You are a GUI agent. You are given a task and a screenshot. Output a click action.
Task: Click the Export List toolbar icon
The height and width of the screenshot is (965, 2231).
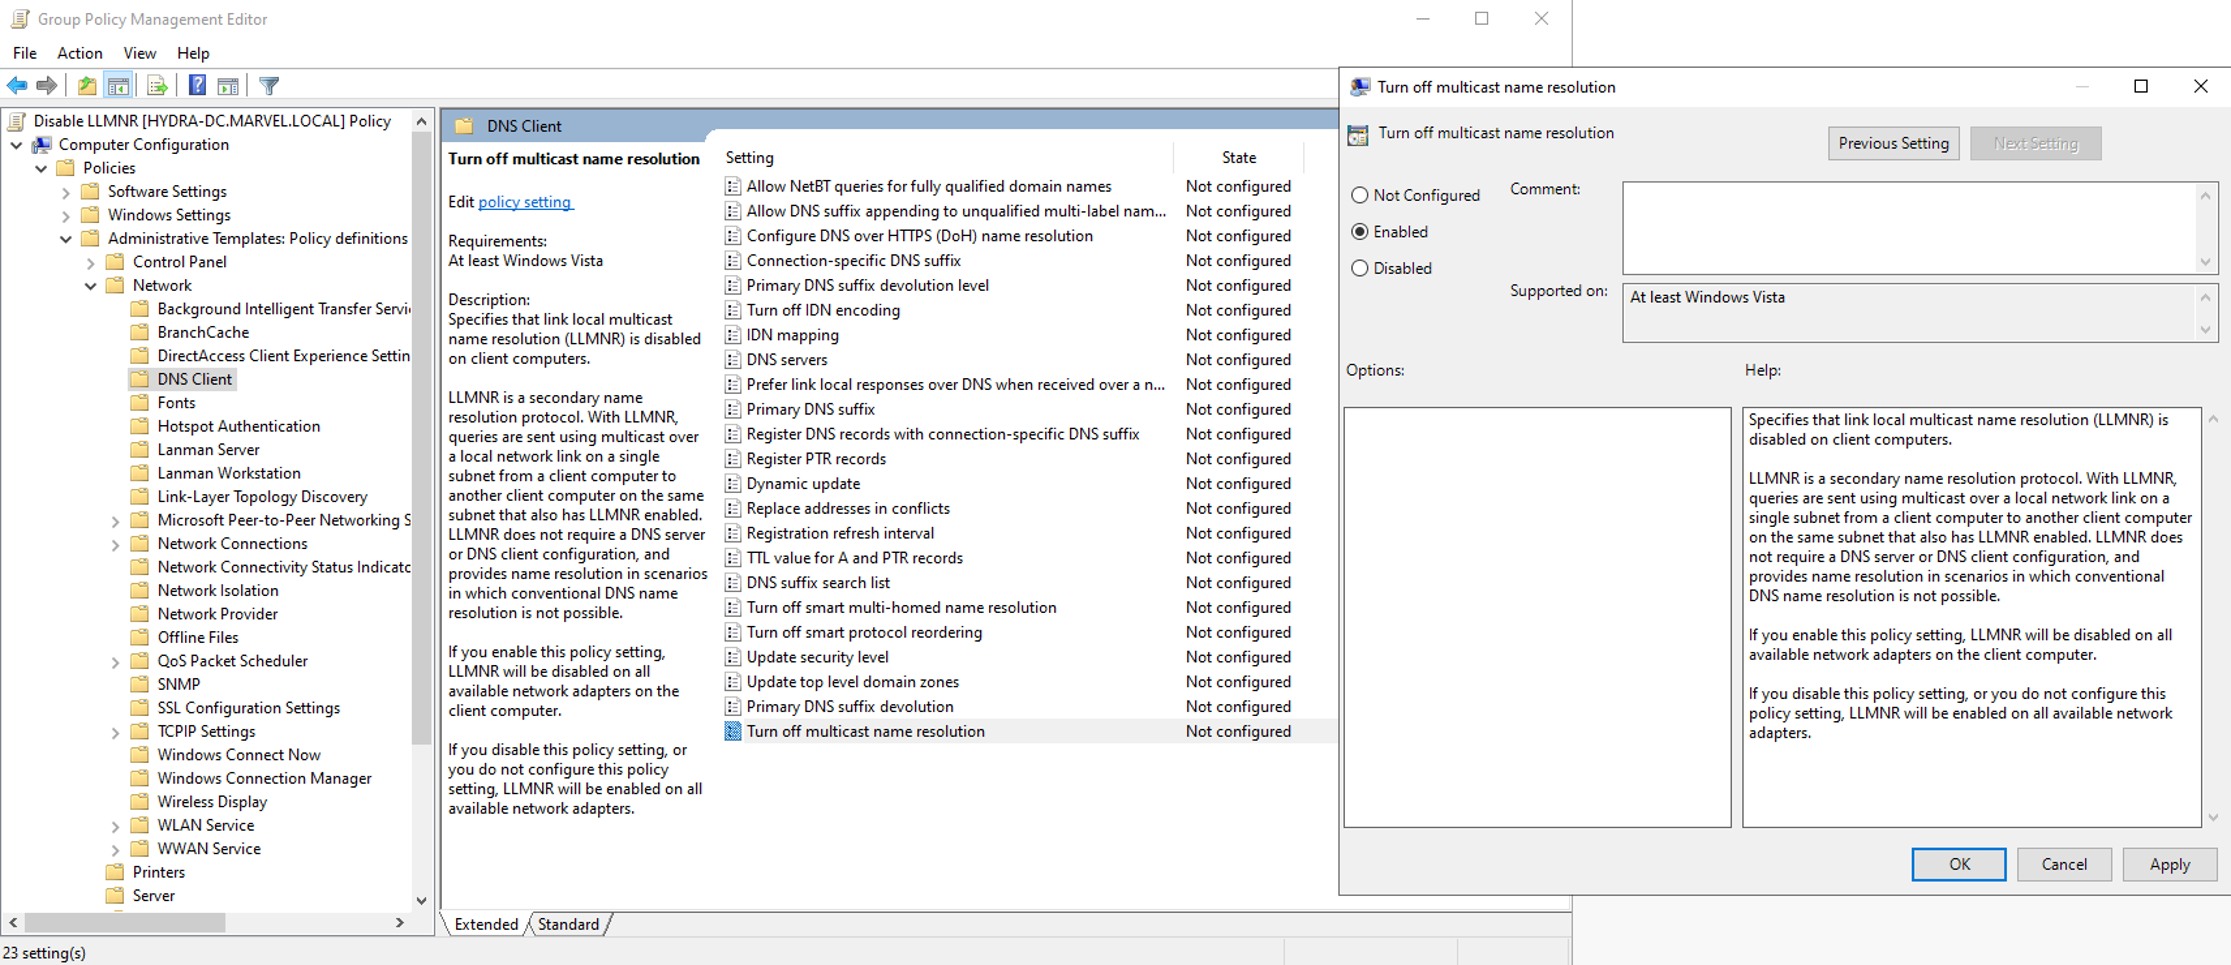(x=157, y=86)
